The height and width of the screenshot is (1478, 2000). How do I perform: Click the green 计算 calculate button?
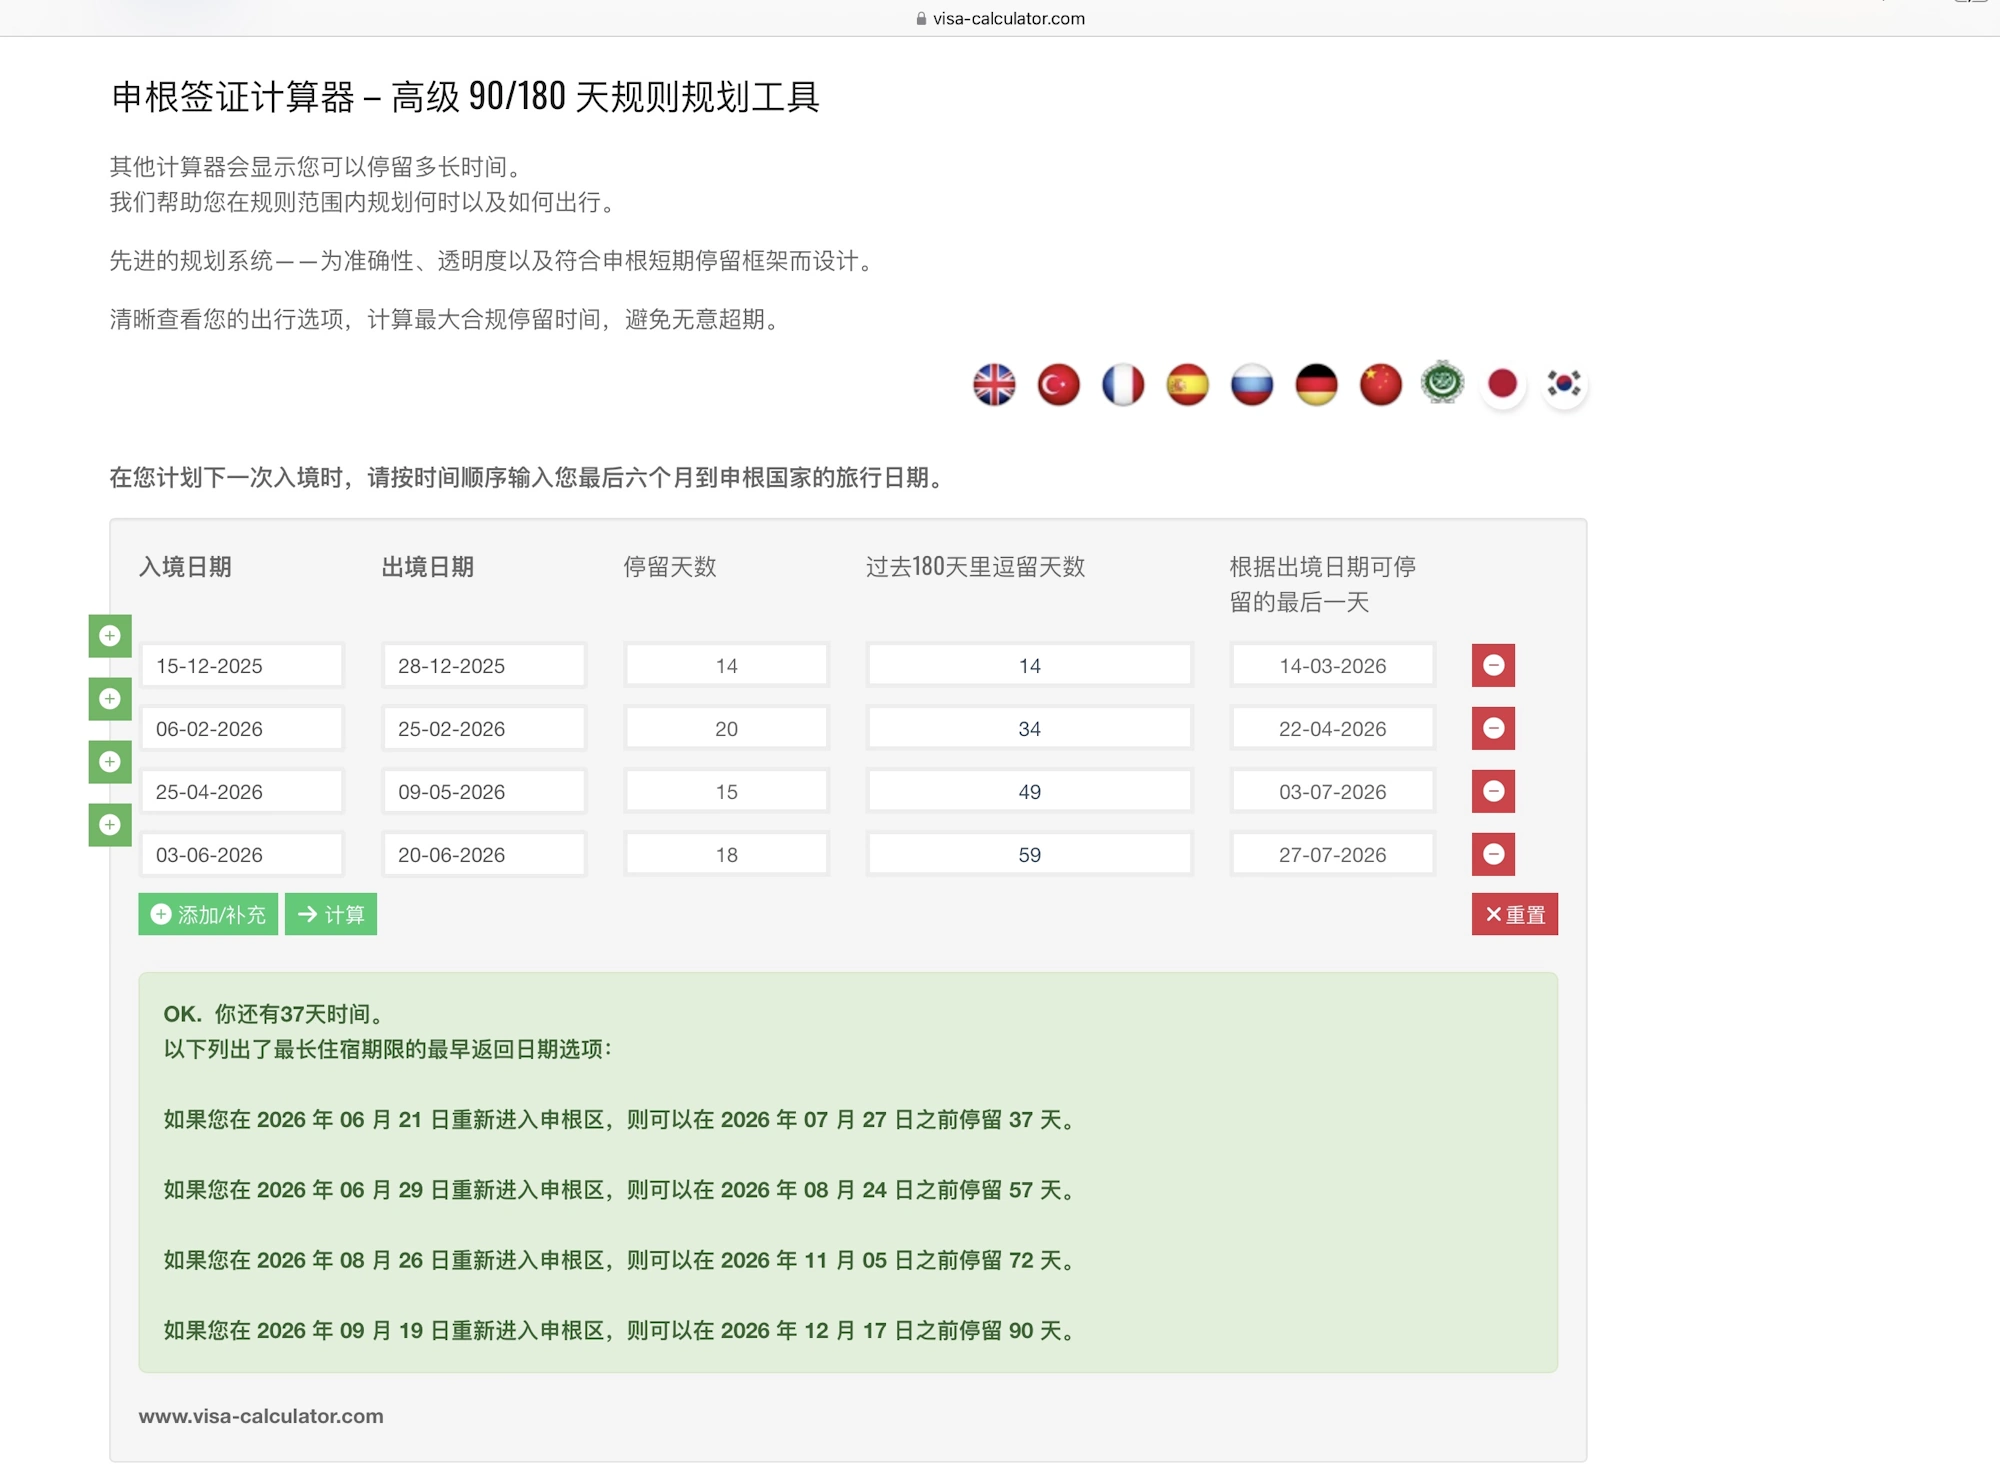(x=331, y=915)
